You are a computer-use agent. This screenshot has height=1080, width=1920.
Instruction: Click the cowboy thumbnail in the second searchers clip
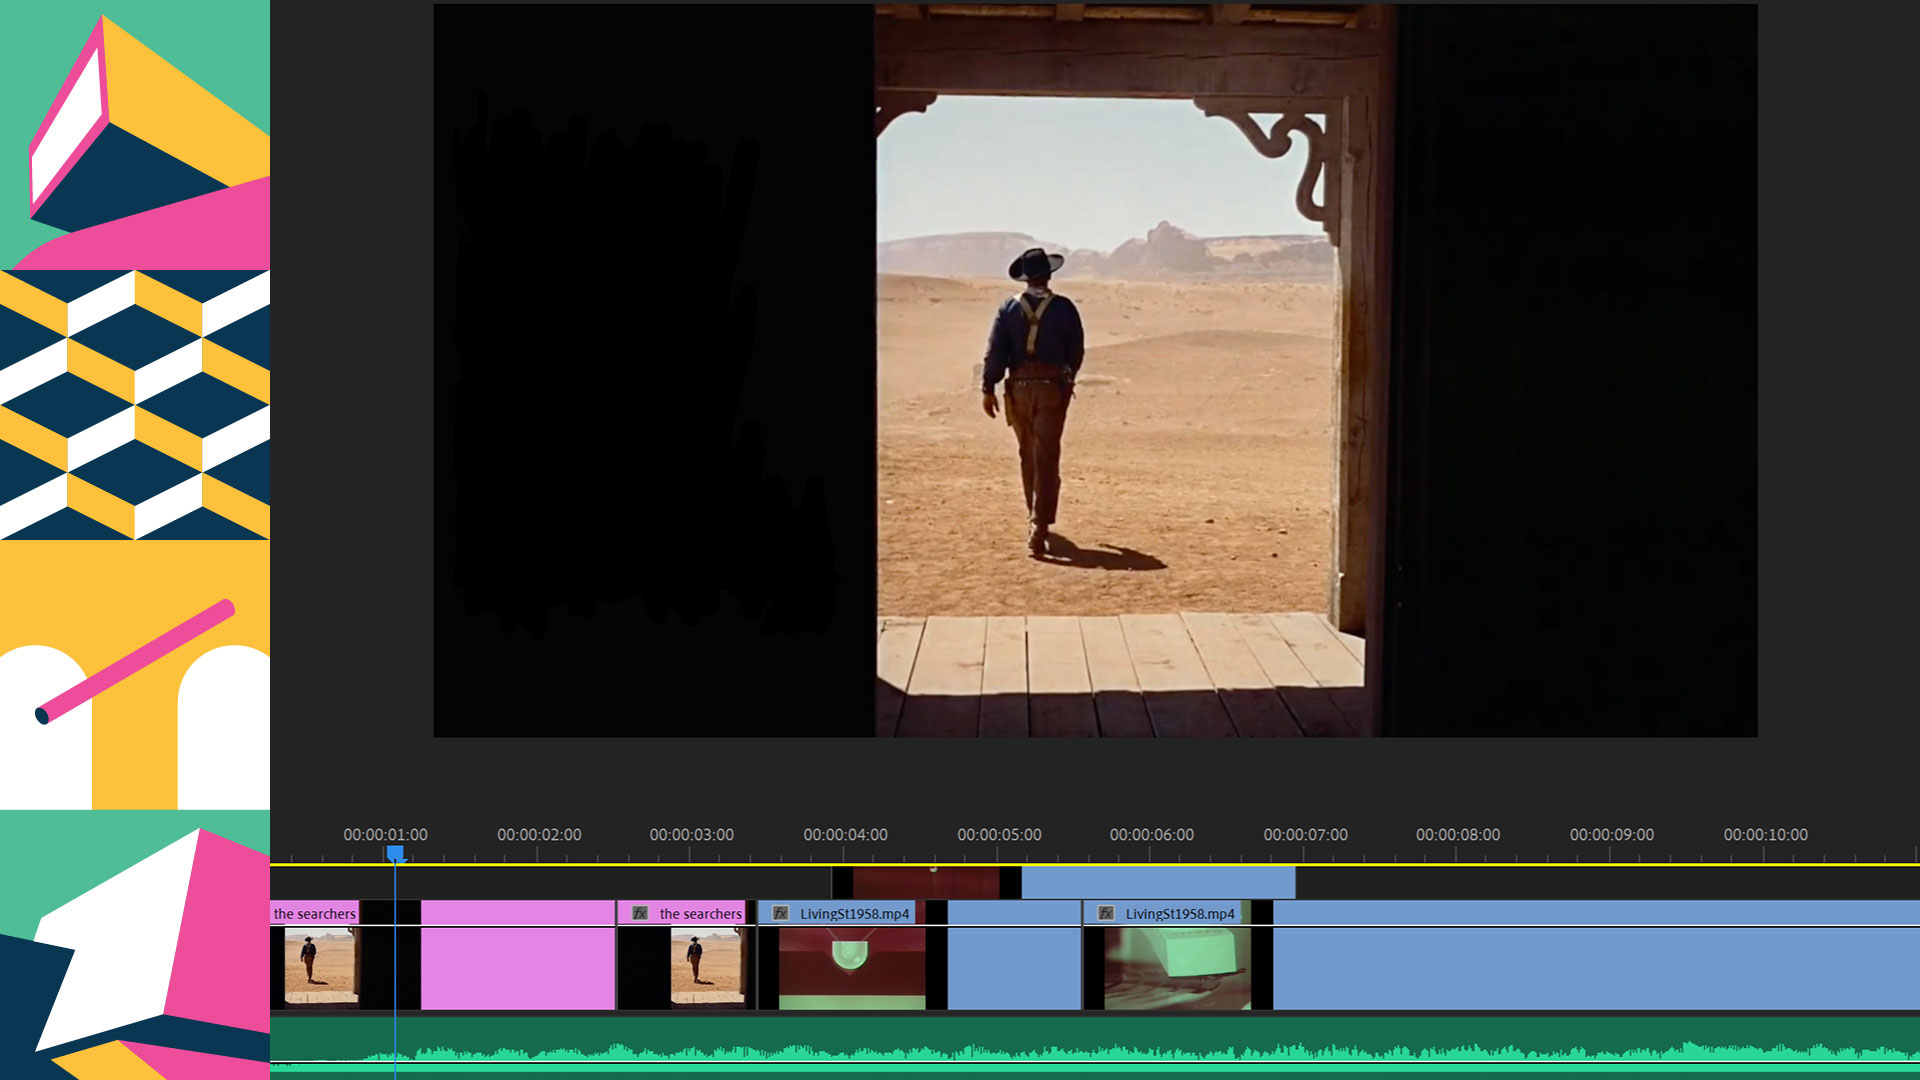(706, 965)
